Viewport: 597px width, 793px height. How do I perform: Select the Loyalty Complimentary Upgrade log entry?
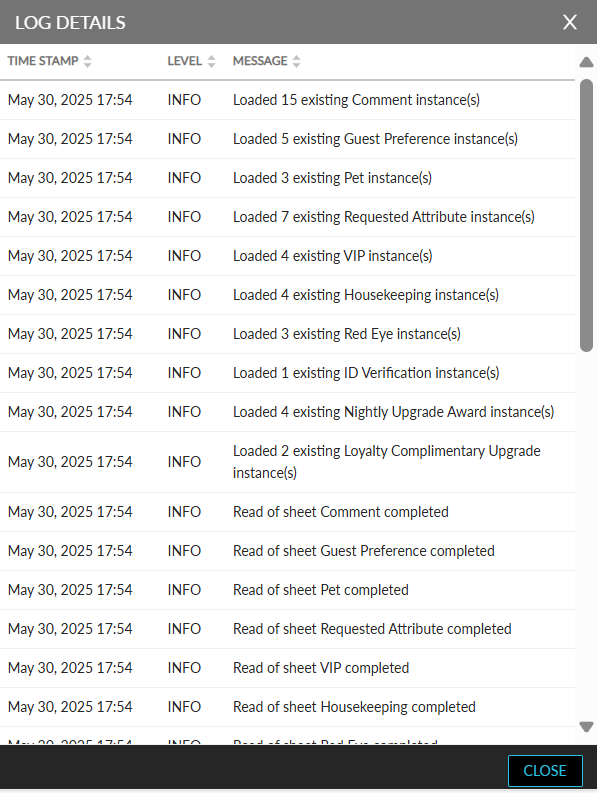(x=287, y=462)
